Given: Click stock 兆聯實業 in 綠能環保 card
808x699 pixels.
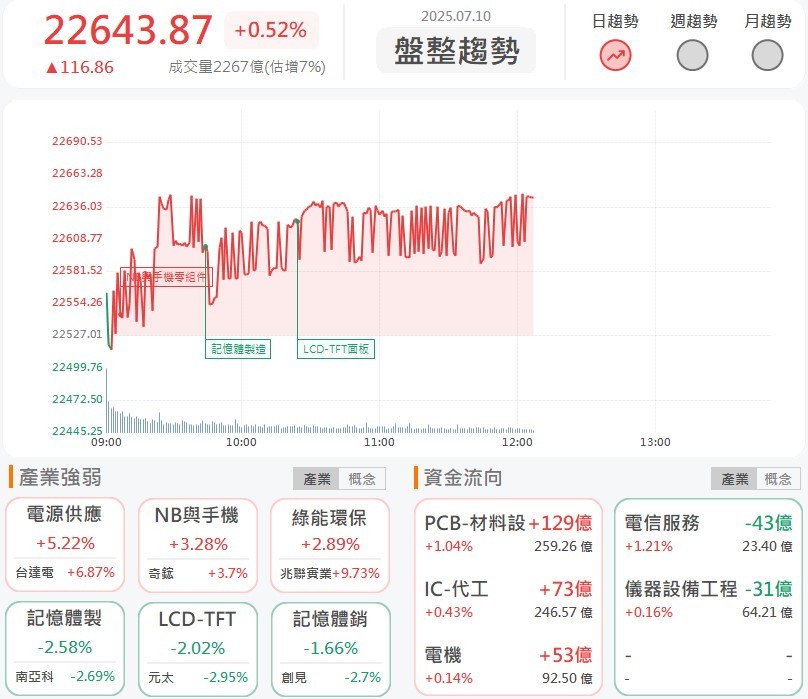Looking at the screenshot, I should pos(306,573).
